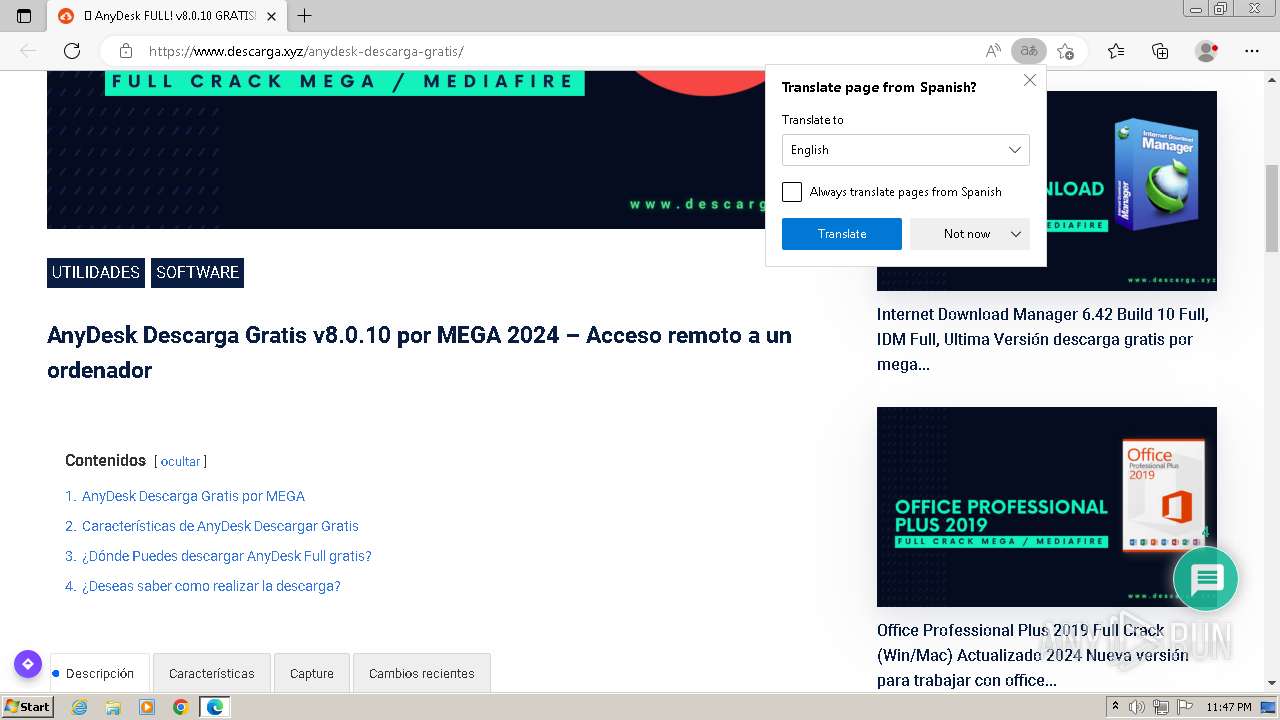
Task: Launch Internet Explorer from taskbar
Action: coord(79,707)
